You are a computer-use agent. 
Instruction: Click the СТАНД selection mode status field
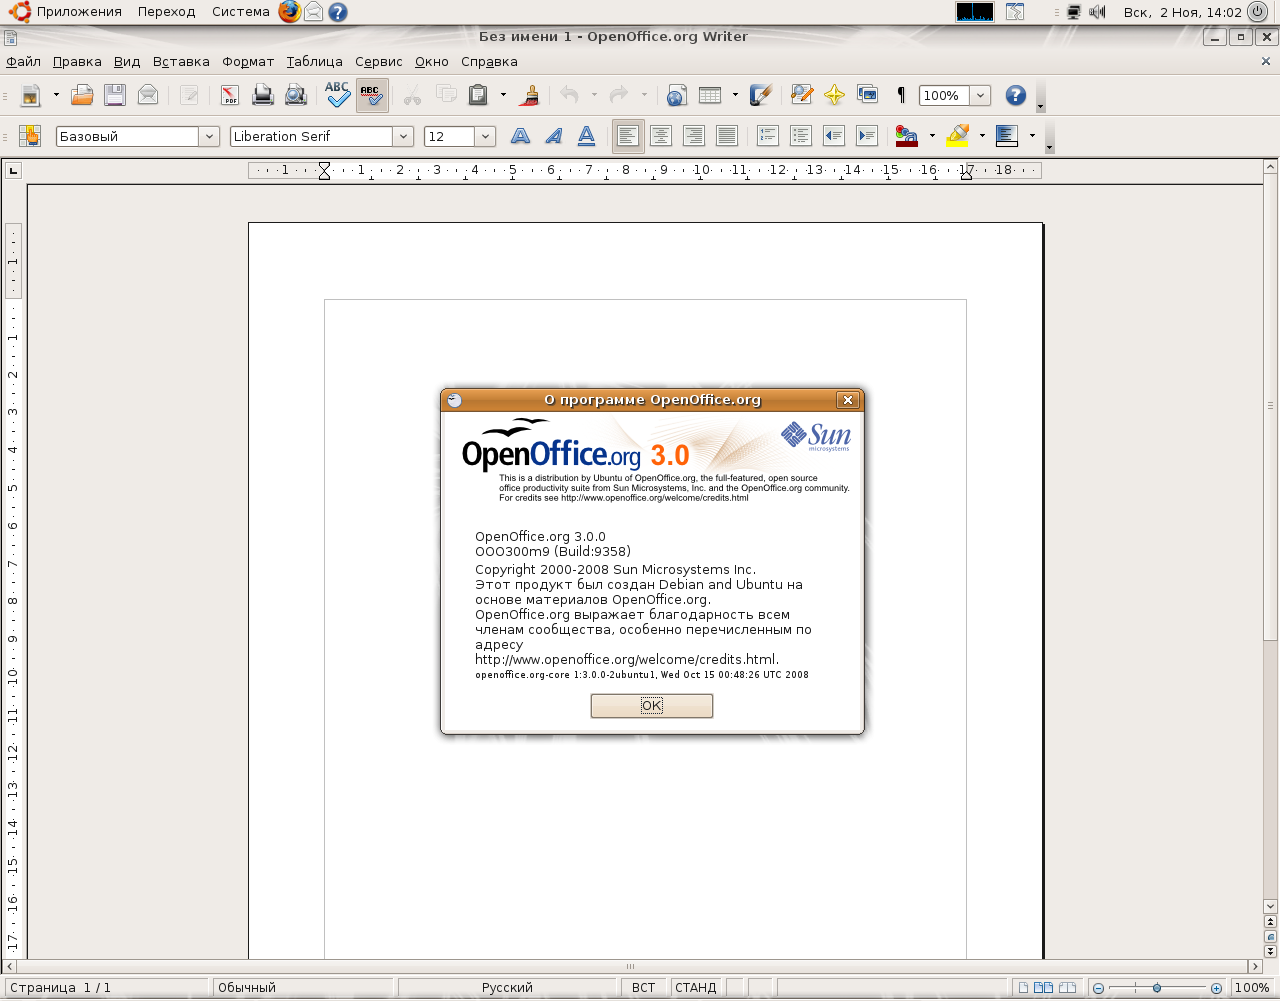tap(696, 987)
